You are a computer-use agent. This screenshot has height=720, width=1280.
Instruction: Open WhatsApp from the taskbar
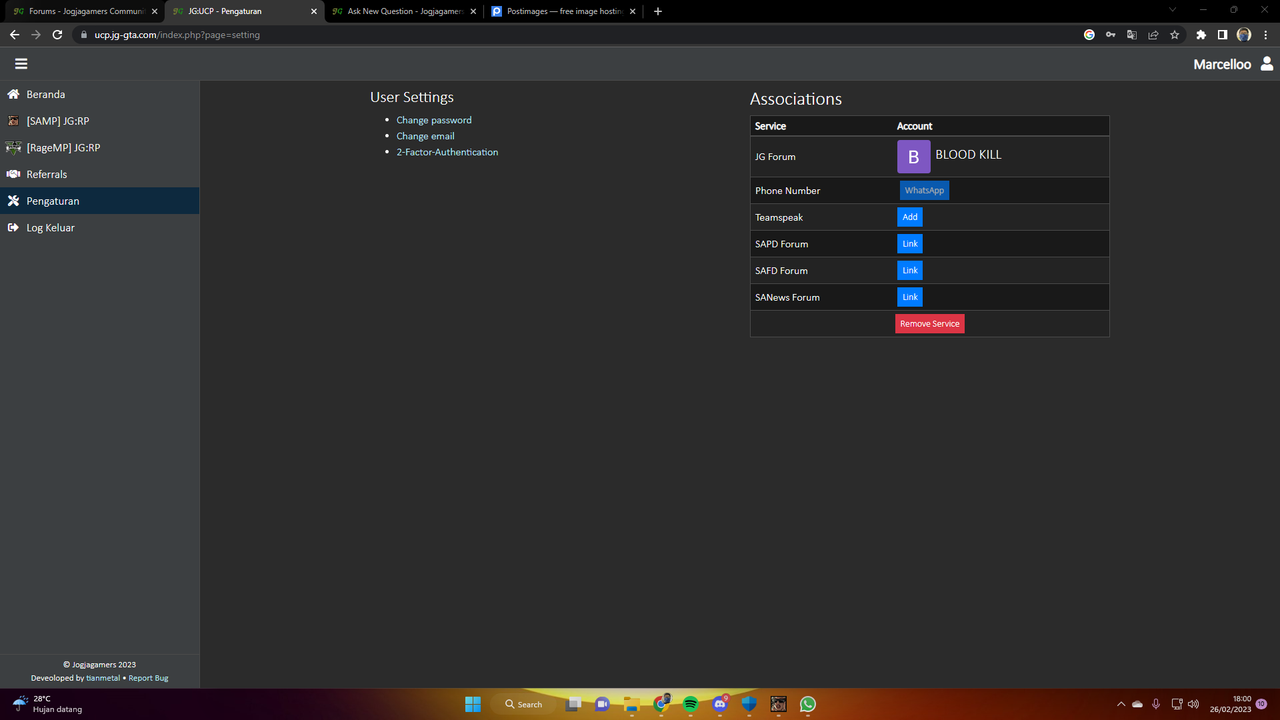tap(808, 704)
